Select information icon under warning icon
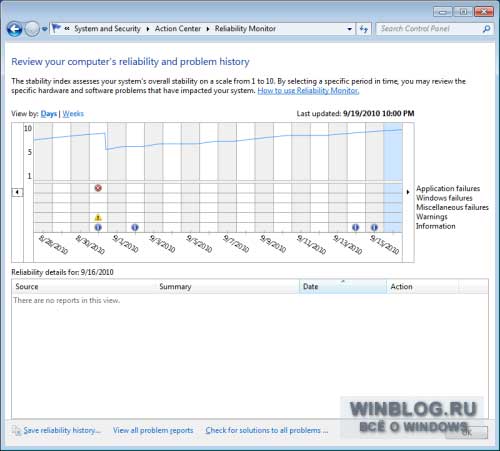 point(98,227)
